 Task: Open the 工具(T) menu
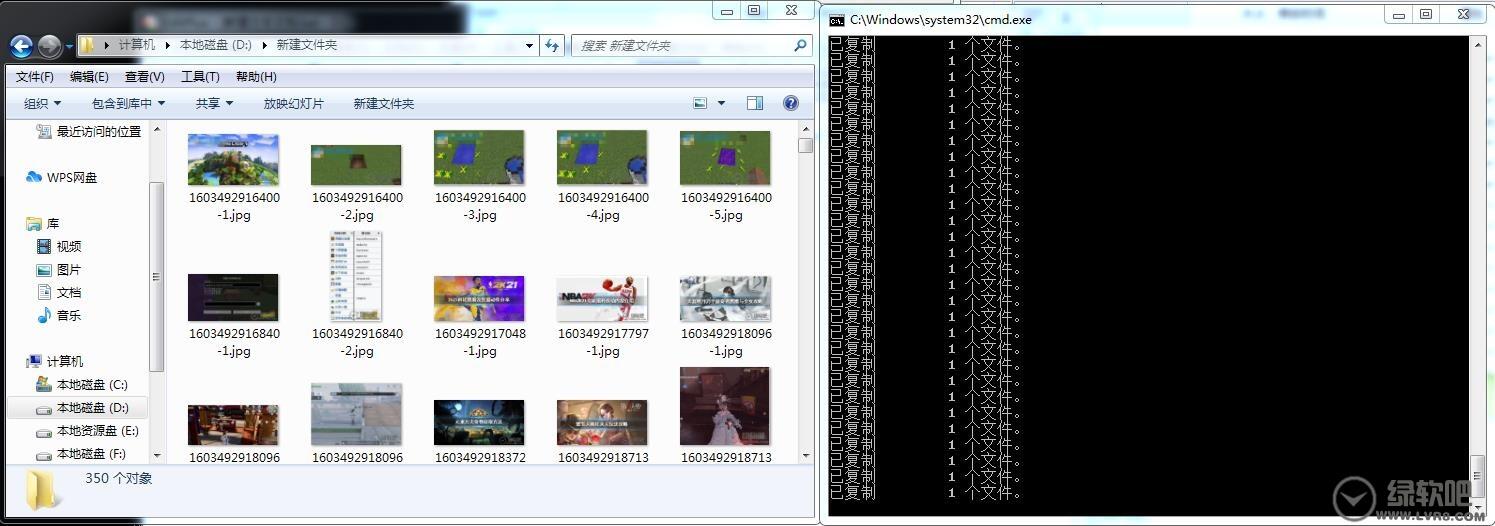pos(200,77)
